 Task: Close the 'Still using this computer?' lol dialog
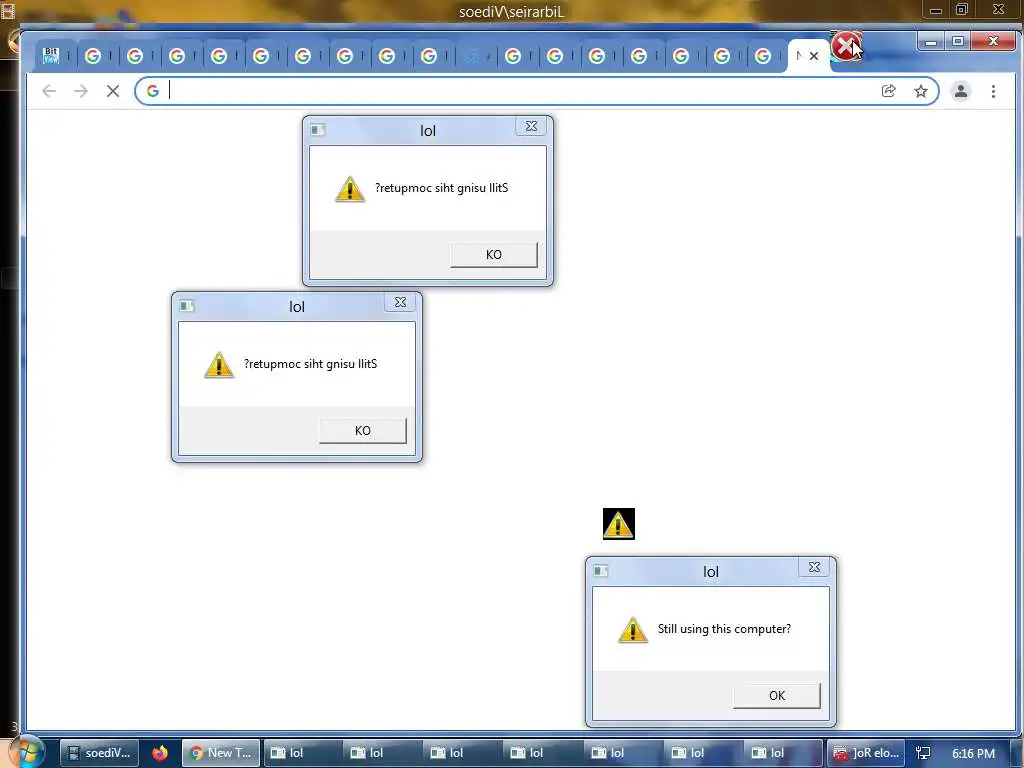click(814, 567)
